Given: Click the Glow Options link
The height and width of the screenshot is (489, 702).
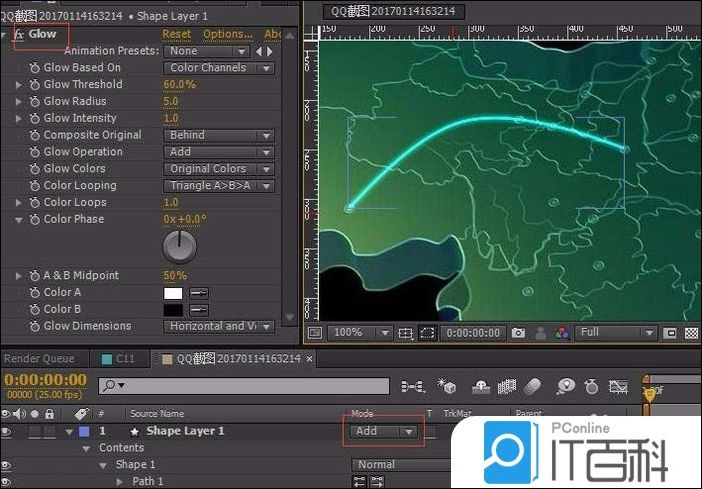Looking at the screenshot, I should tap(227, 34).
